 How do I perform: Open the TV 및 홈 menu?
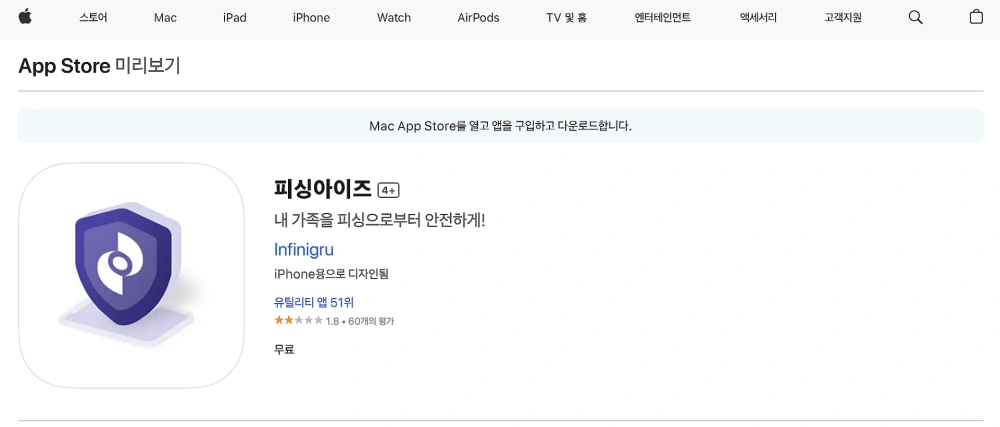tap(566, 18)
